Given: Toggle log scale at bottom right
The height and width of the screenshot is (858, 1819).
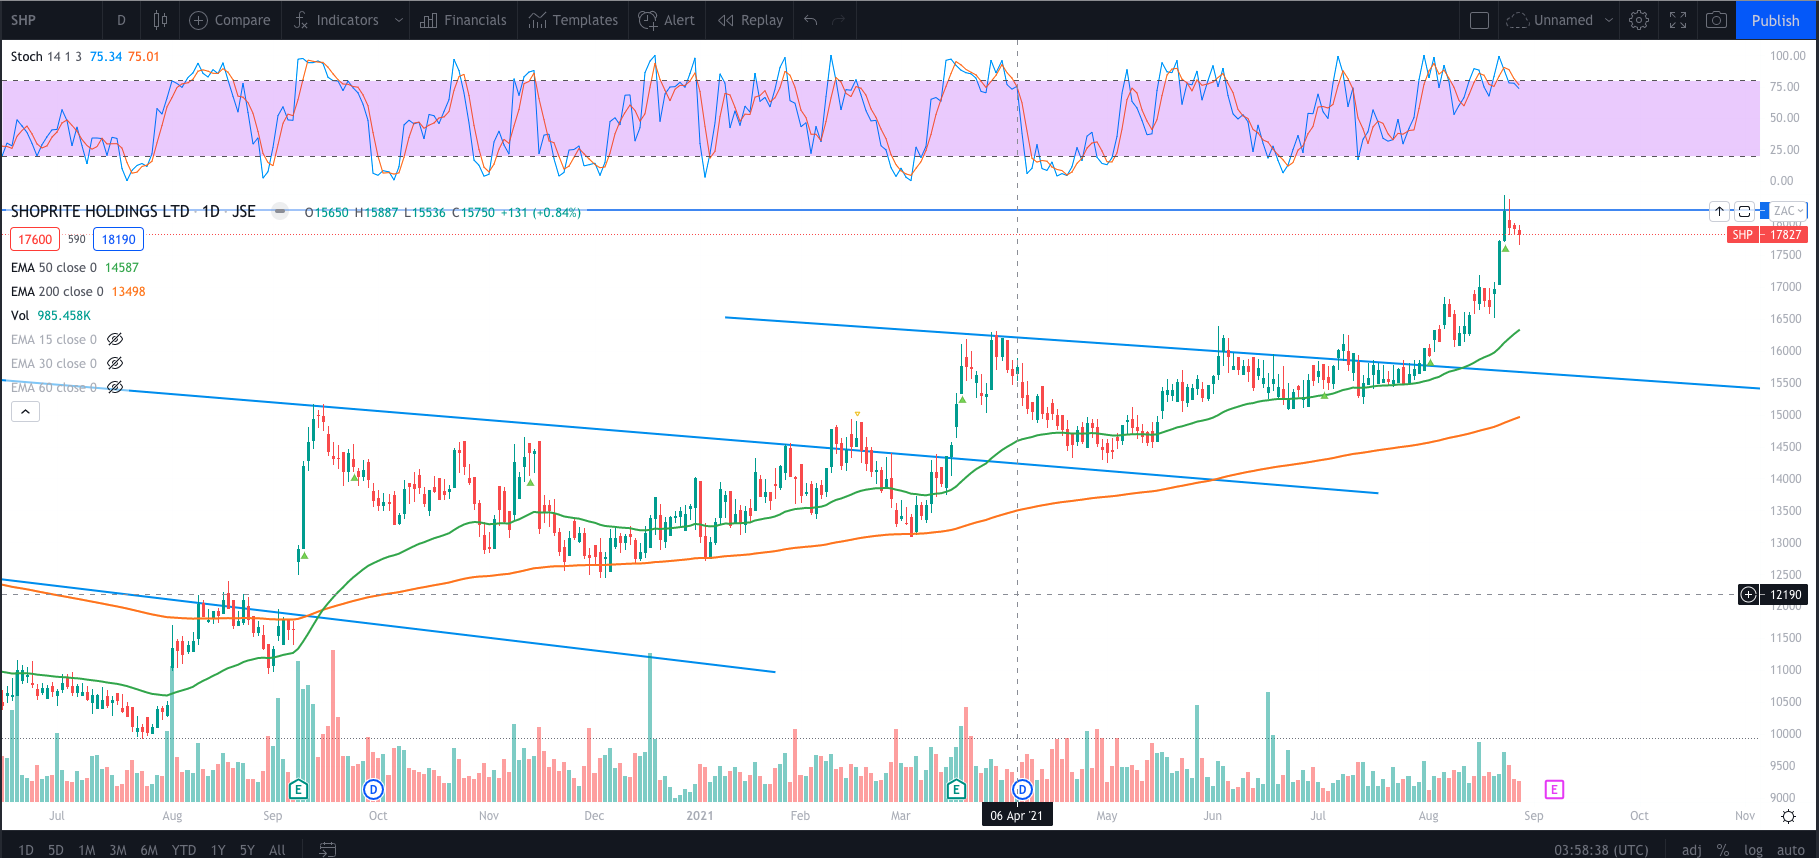Looking at the screenshot, I should point(1753,849).
